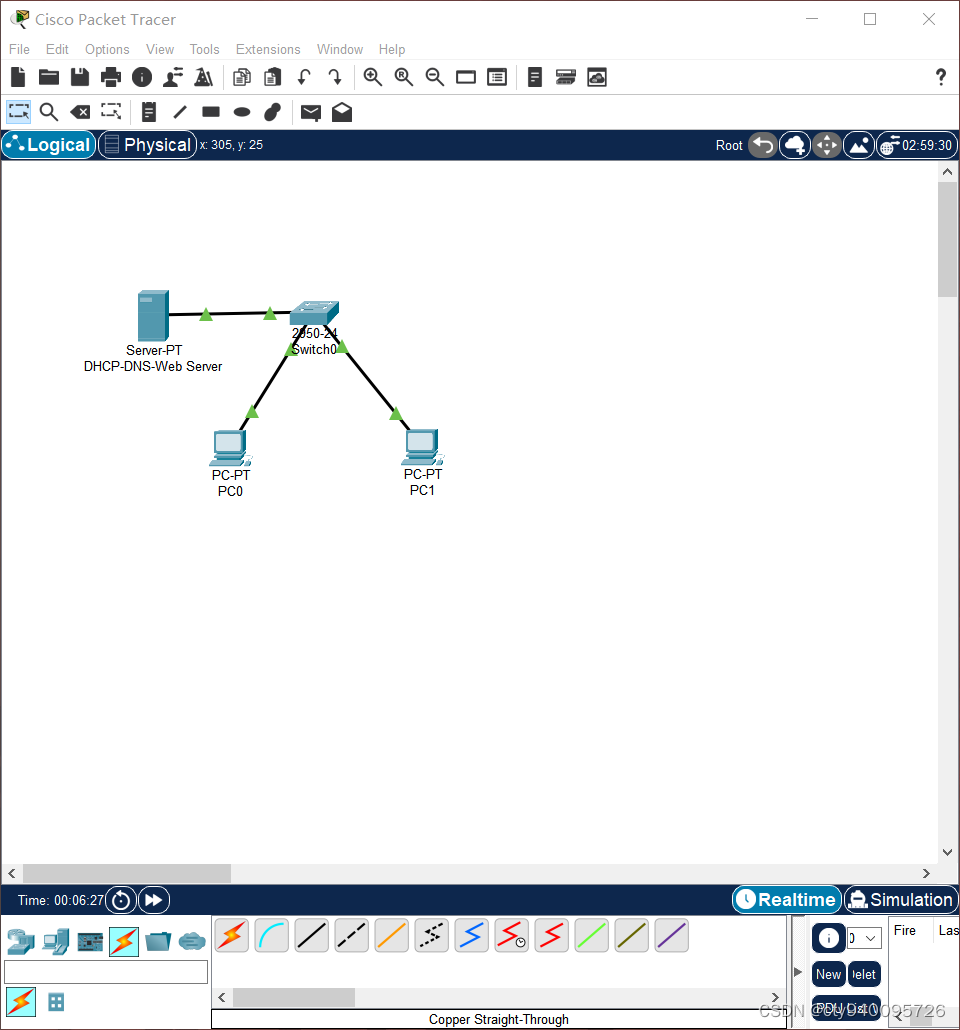Pick Automatically Choose Connection Type cable
This screenshot has height=1030, width=960.
[x=231, y=935]
